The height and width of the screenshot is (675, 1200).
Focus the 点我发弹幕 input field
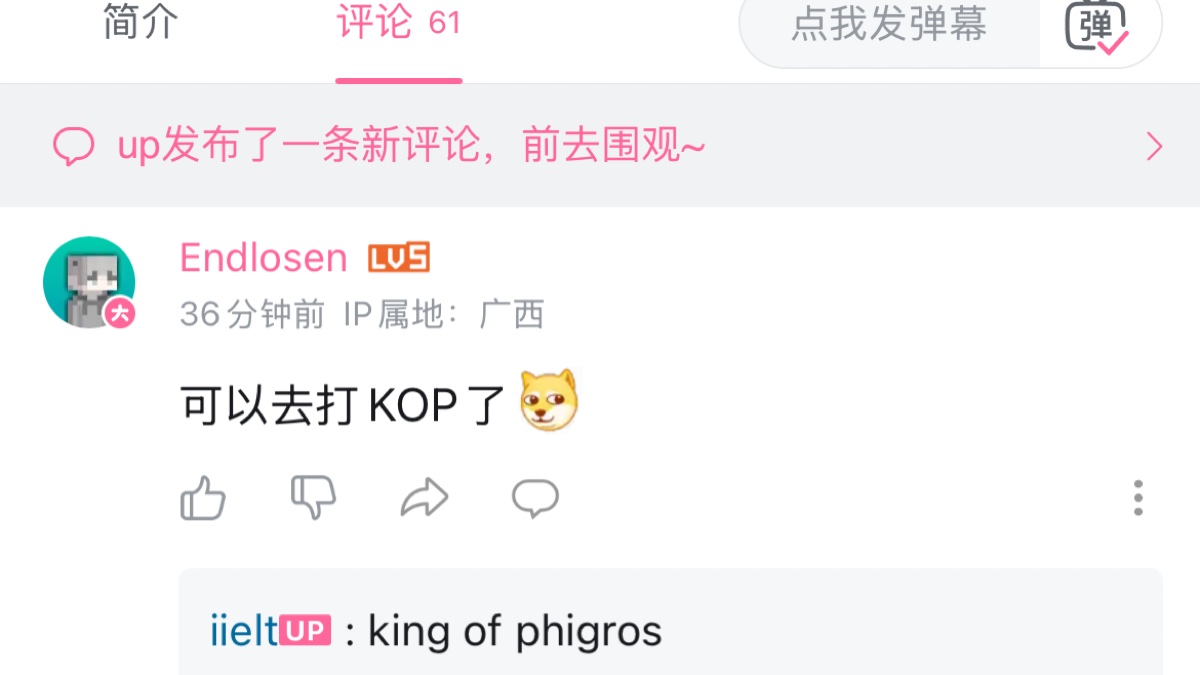[x=889, y=25]
